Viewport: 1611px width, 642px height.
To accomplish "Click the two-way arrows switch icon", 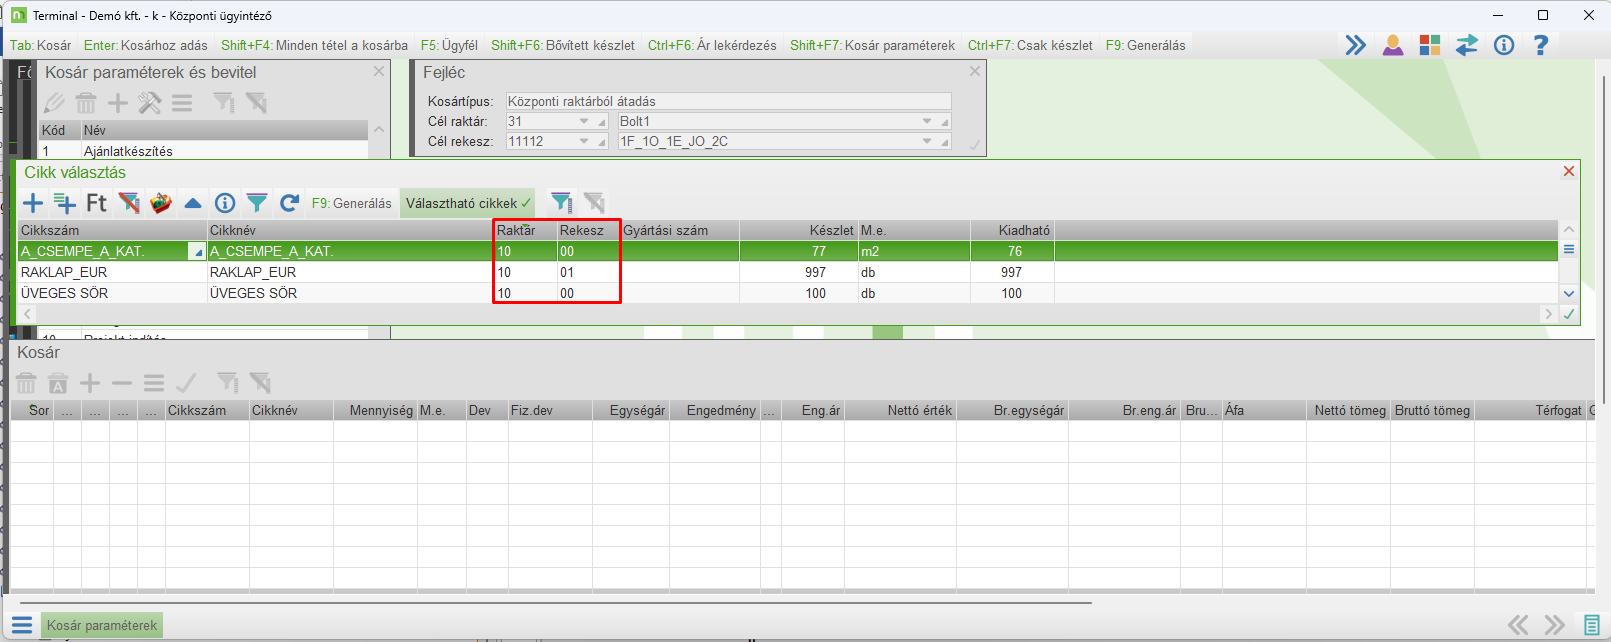I will pyautogui.click(x=1467, y=45).
